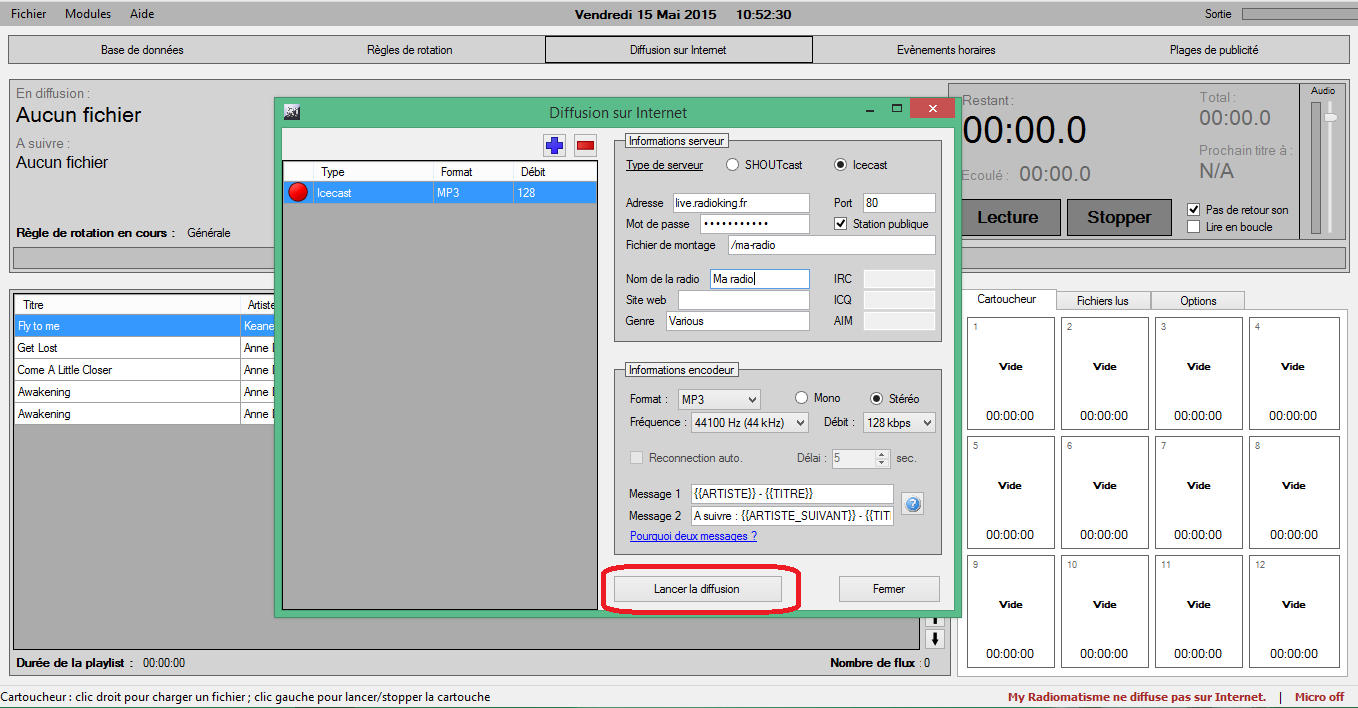Click cartridge slot number 1
1358x708 pixels.
[x=1011, y=374]
